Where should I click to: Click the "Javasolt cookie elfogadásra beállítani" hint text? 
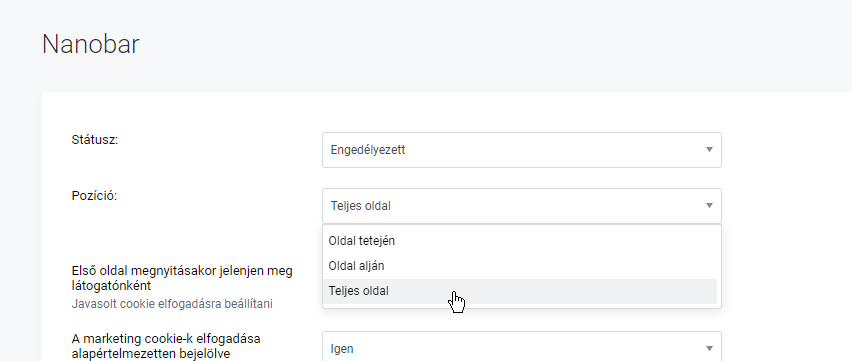[x=172, y=304]
